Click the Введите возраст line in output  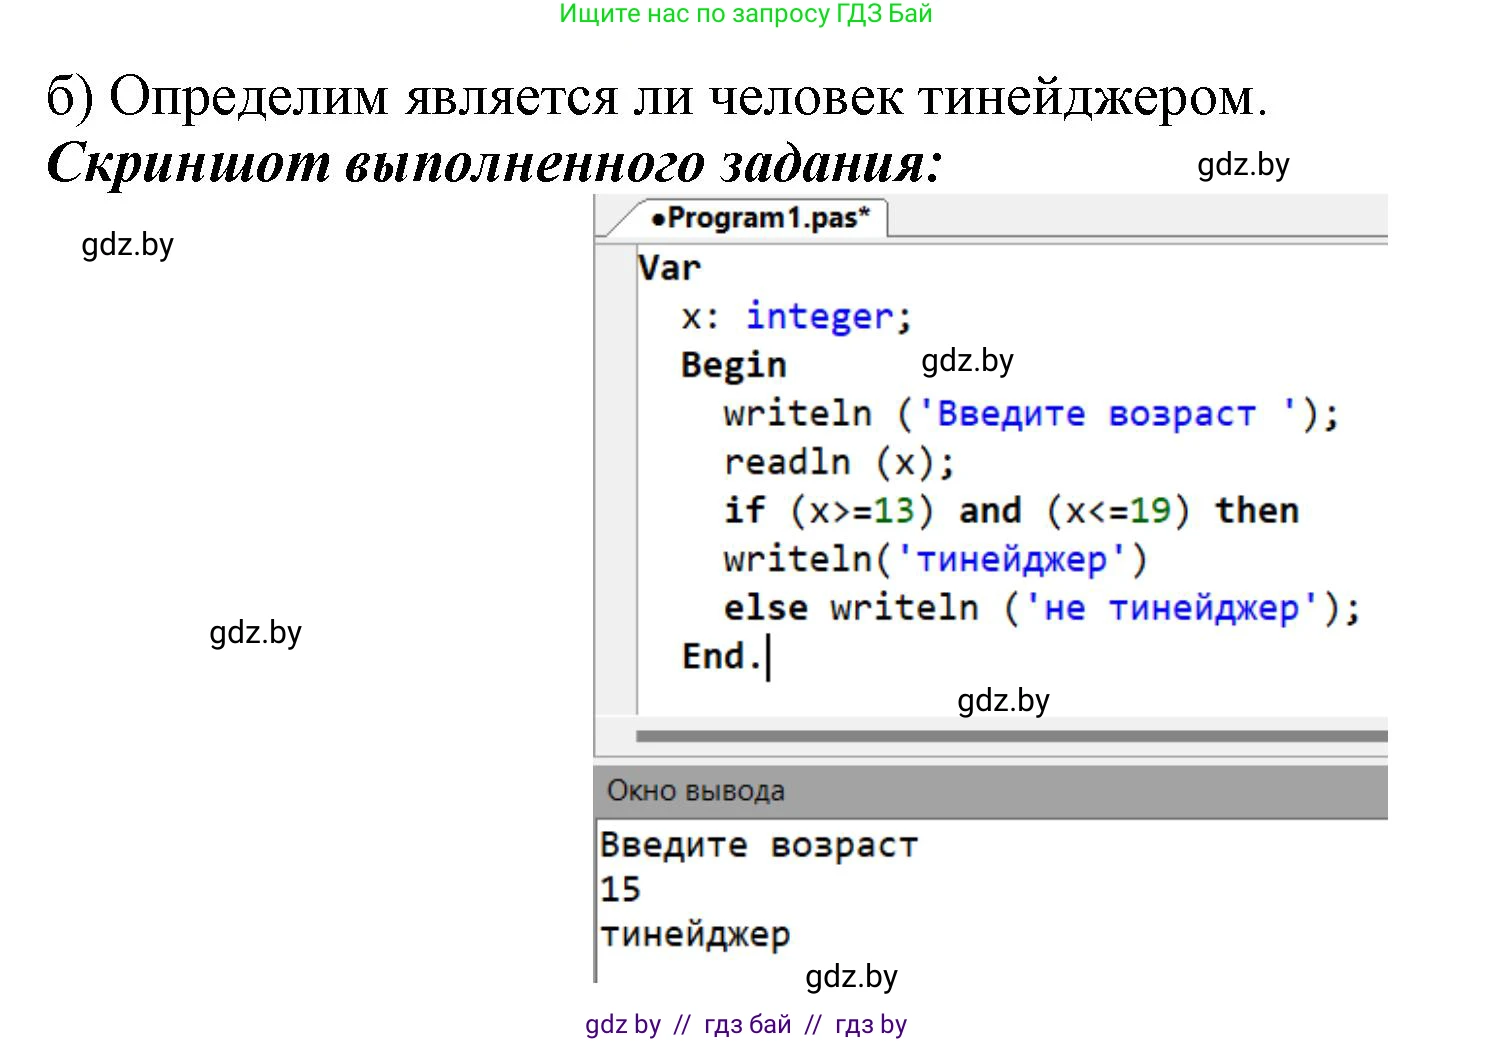[x=758, y=845]
